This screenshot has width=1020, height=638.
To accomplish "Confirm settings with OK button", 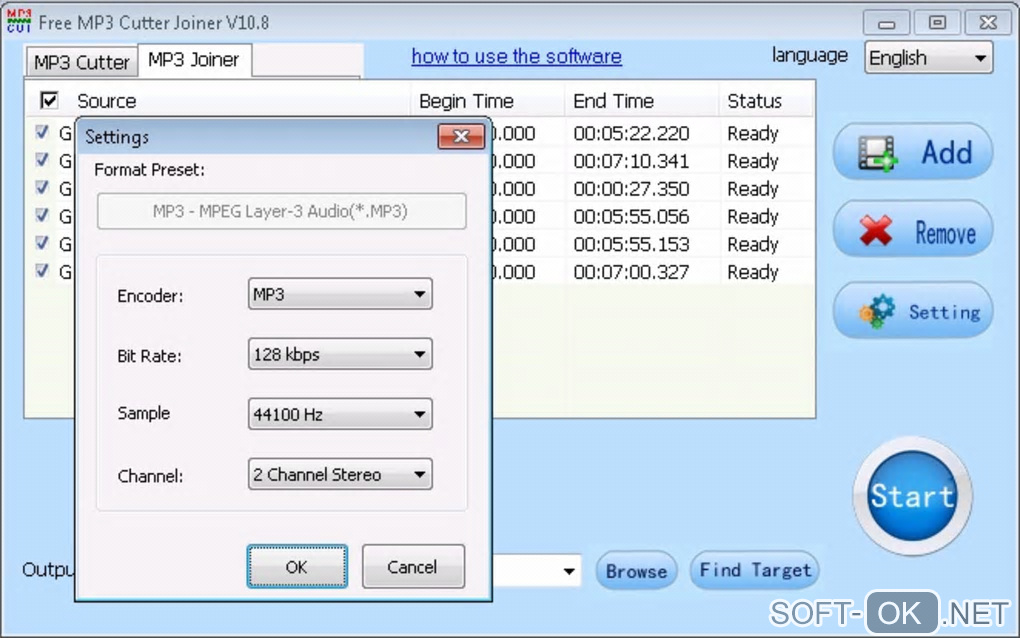I will pos(297,566).
